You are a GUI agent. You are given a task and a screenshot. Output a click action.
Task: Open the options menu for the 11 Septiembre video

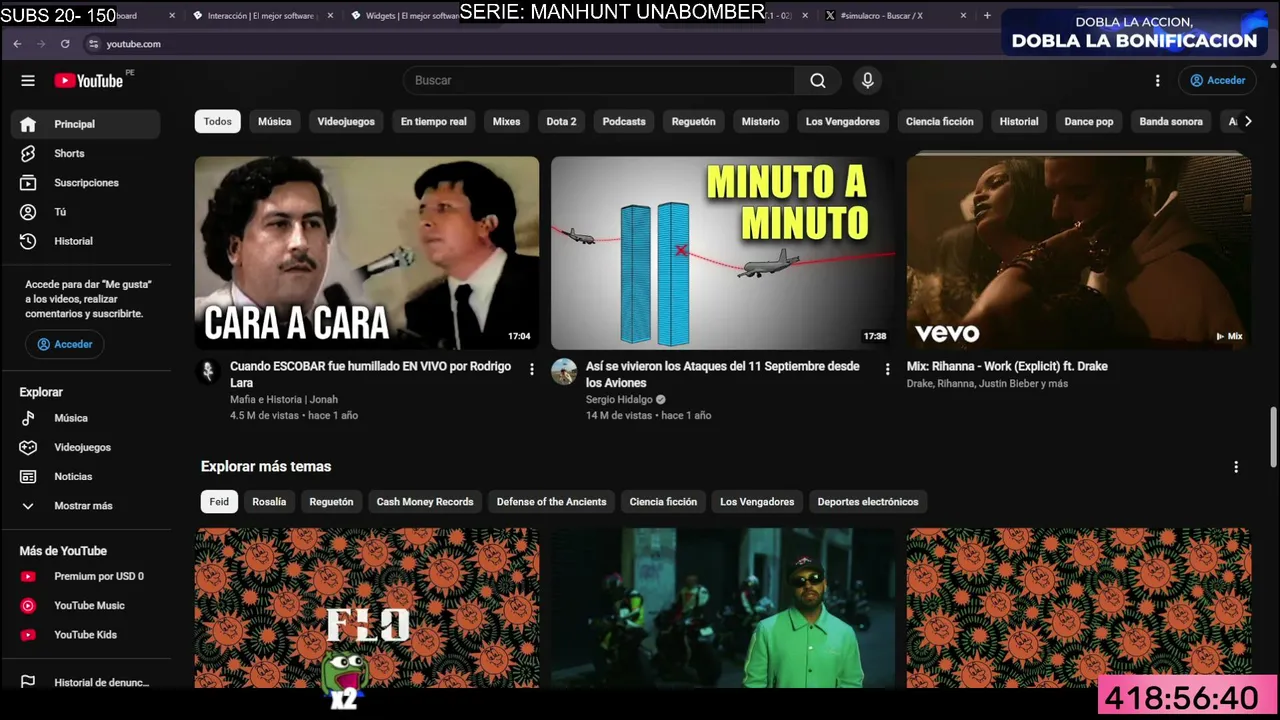pos(887,369)
